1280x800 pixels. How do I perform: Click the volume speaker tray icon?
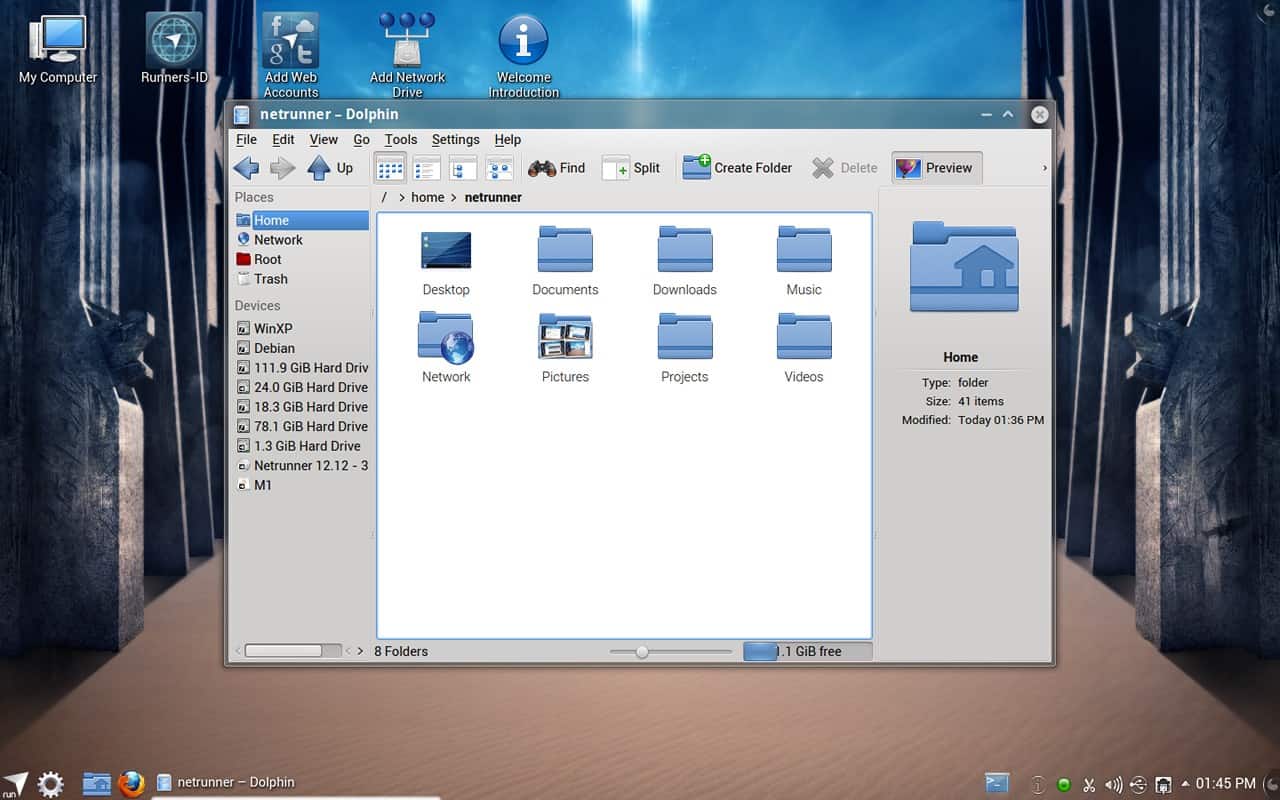[1114, 785]
